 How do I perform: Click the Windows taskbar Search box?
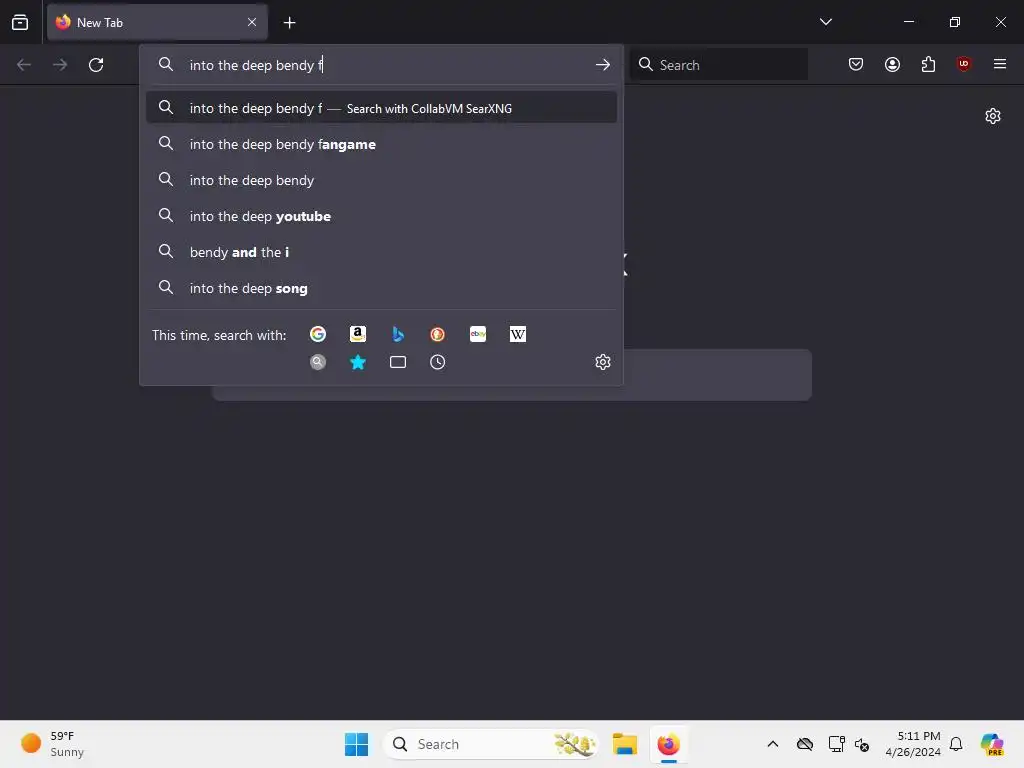click(x=490, y=744)
